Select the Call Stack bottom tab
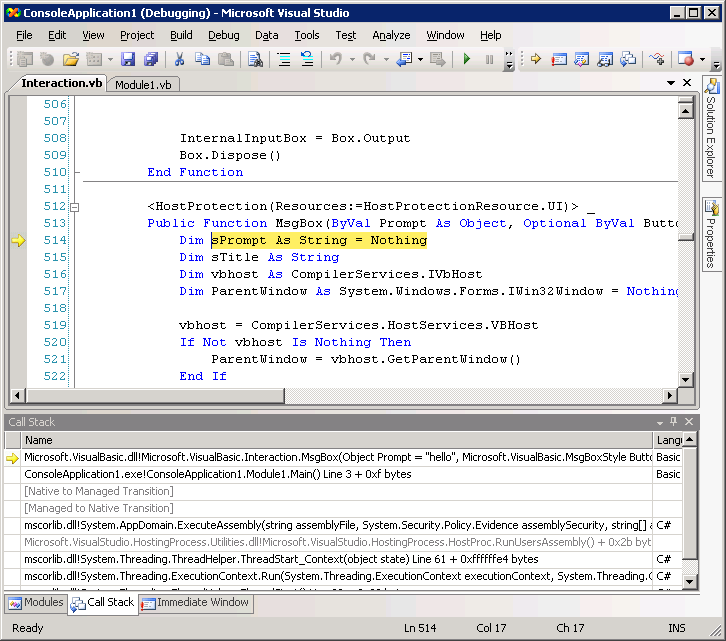The height and width of the screenshot is (641, 726). 103,603
